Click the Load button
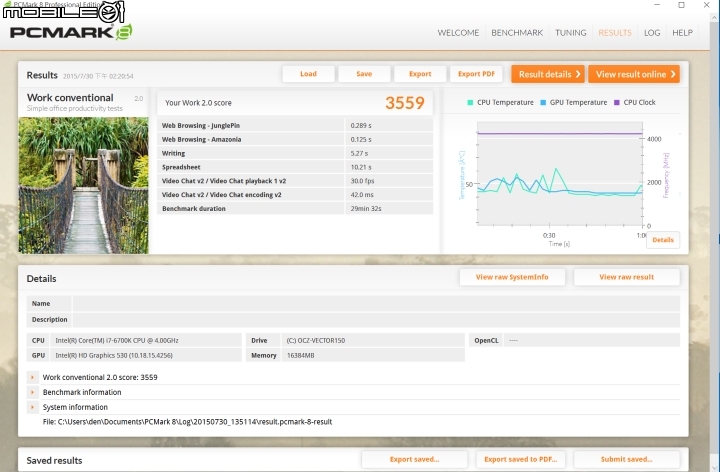 click(x=308, y=74)
